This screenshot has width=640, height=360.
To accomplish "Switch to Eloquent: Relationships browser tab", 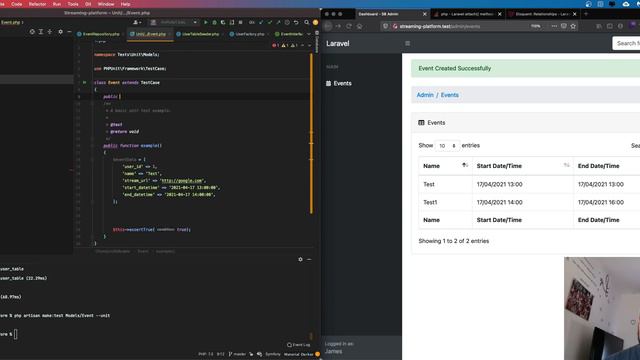I will pyautogui.click(x=542, y=14).
